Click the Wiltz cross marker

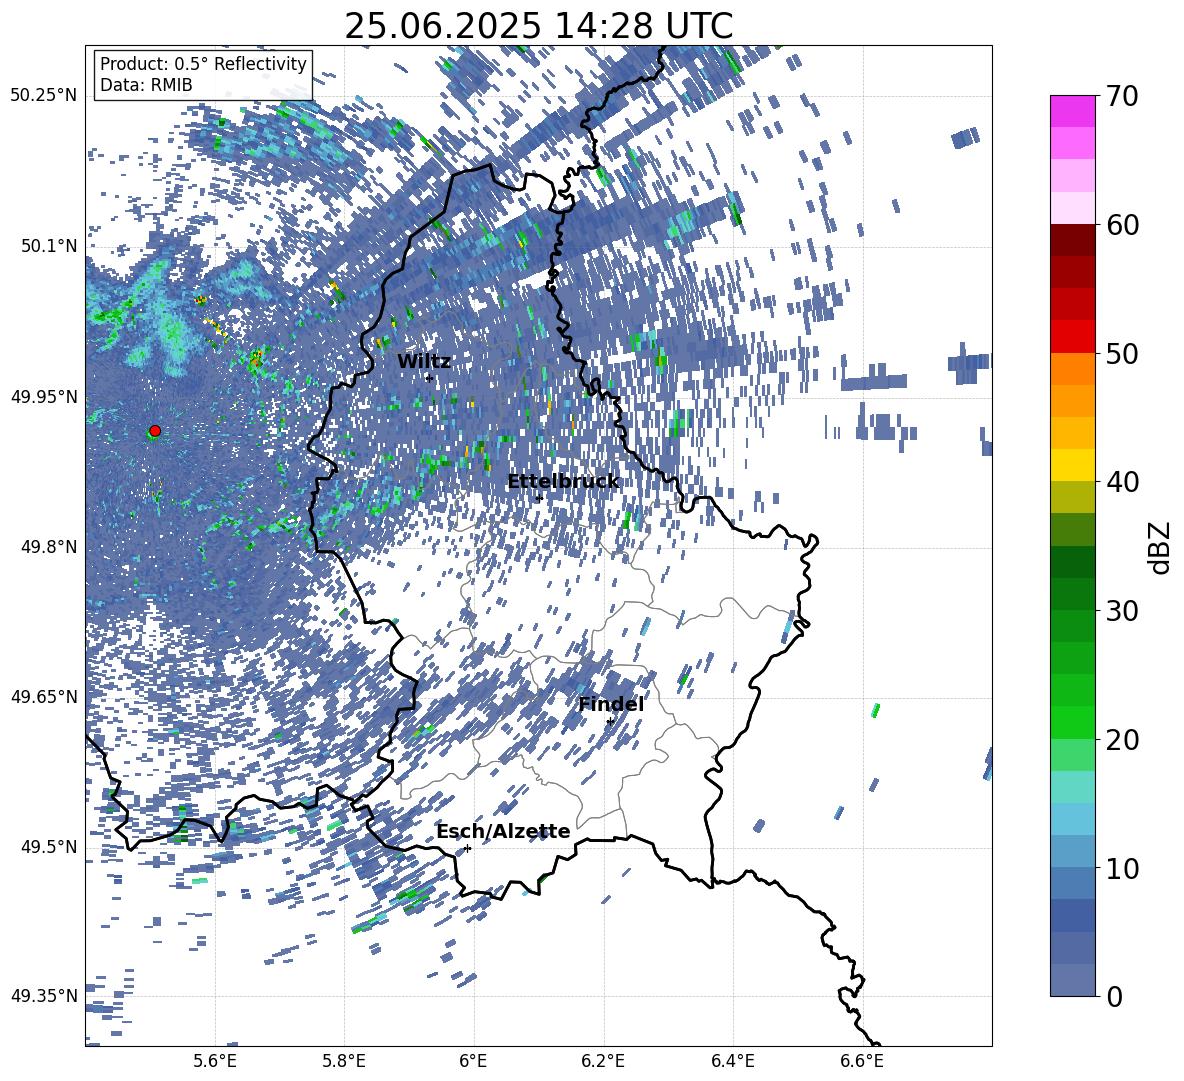coord(430,378)
